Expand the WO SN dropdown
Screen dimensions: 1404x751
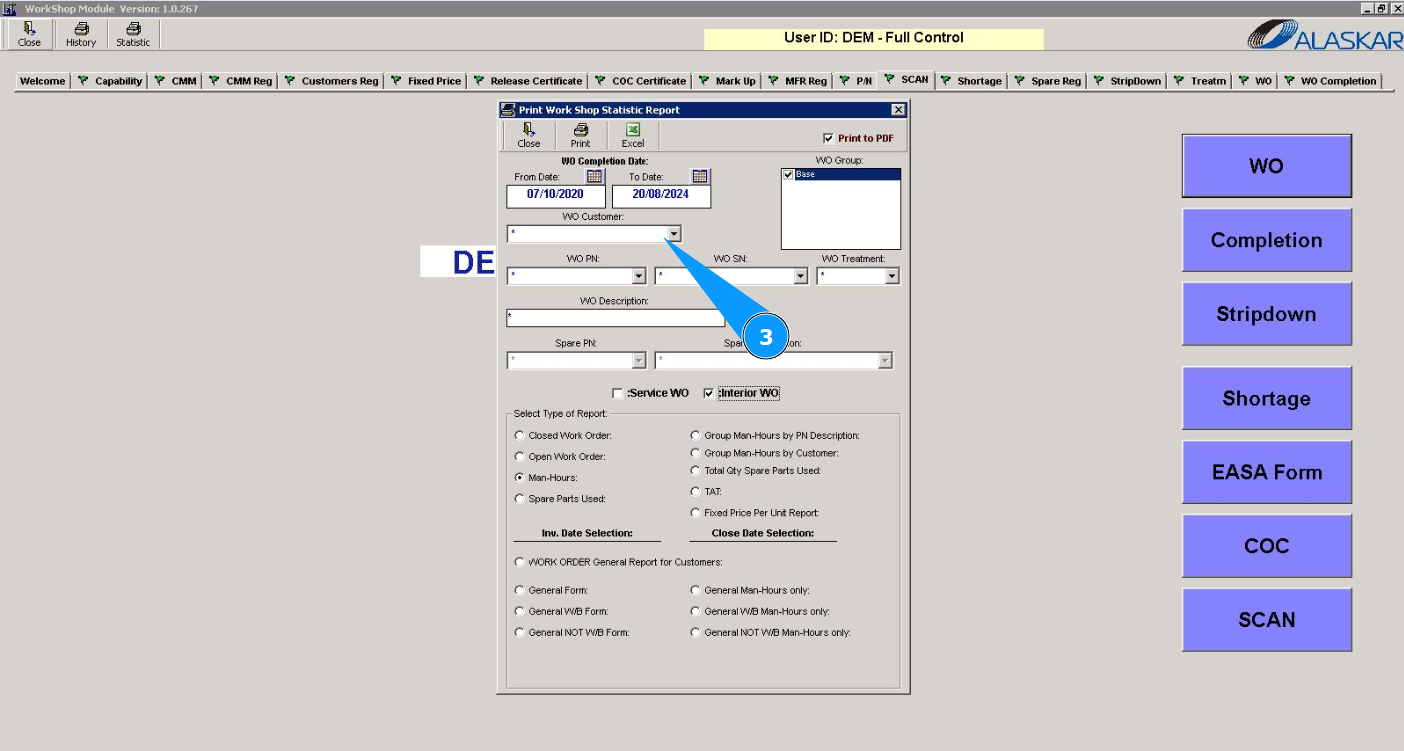pyautogui.click(x=800, y=276)
